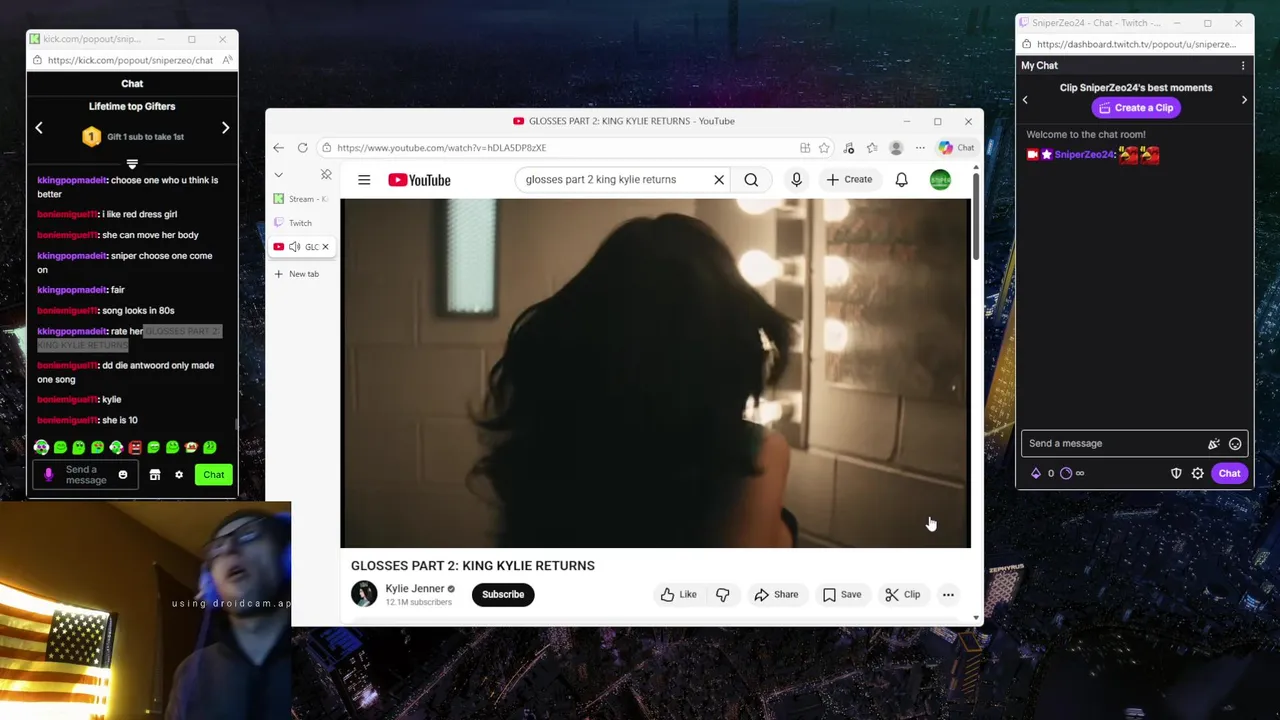The height and width of the screenshot is (720, 1280).
Task: Collapse the Kick top gifters banner
Action: tap(132, 163)
